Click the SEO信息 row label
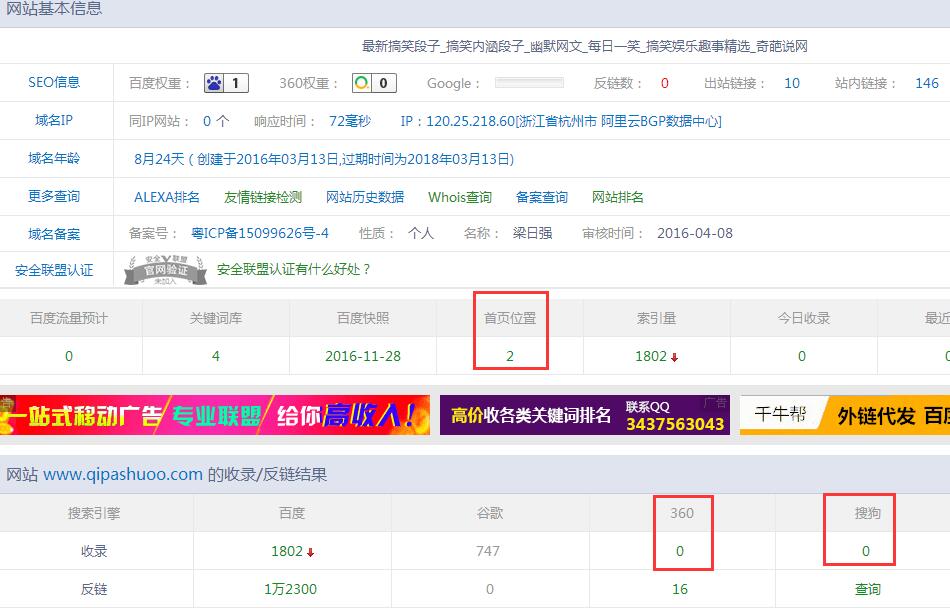Viewport: 950px width, 610px height. click(54, 82)
